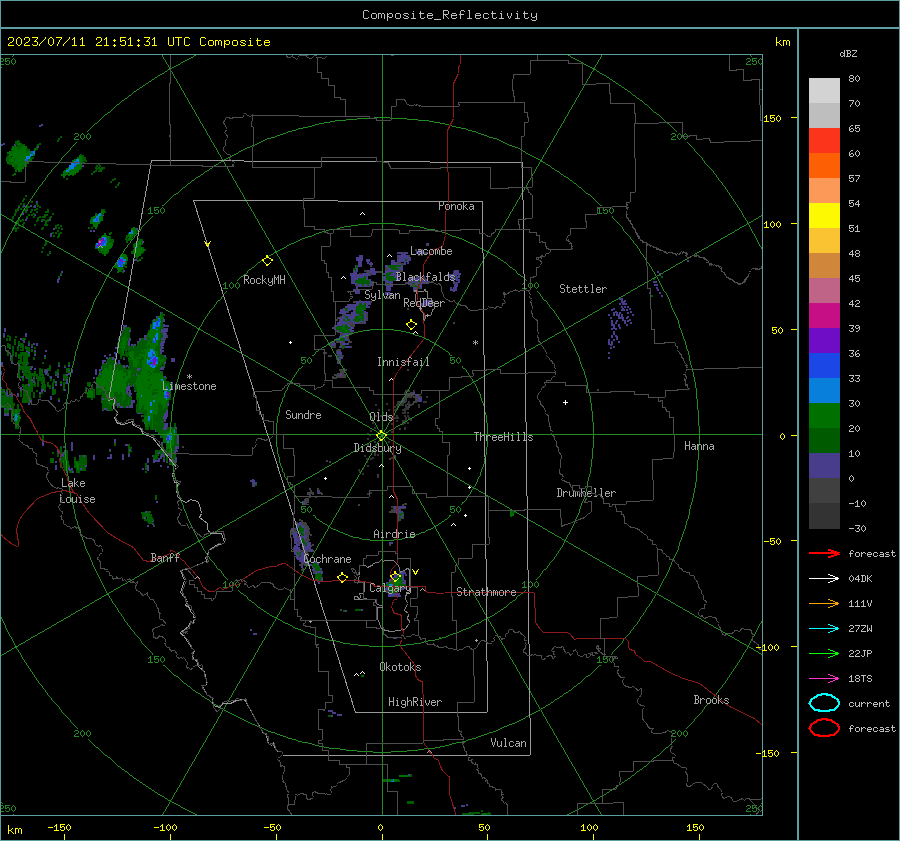
Task: Click the white 04DK arrow icon
Action: click(824, 578)
